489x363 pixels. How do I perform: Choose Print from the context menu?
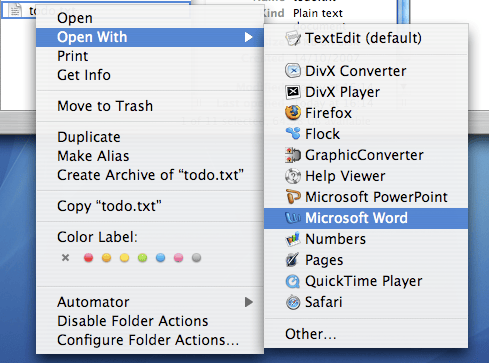coord(150,56)
